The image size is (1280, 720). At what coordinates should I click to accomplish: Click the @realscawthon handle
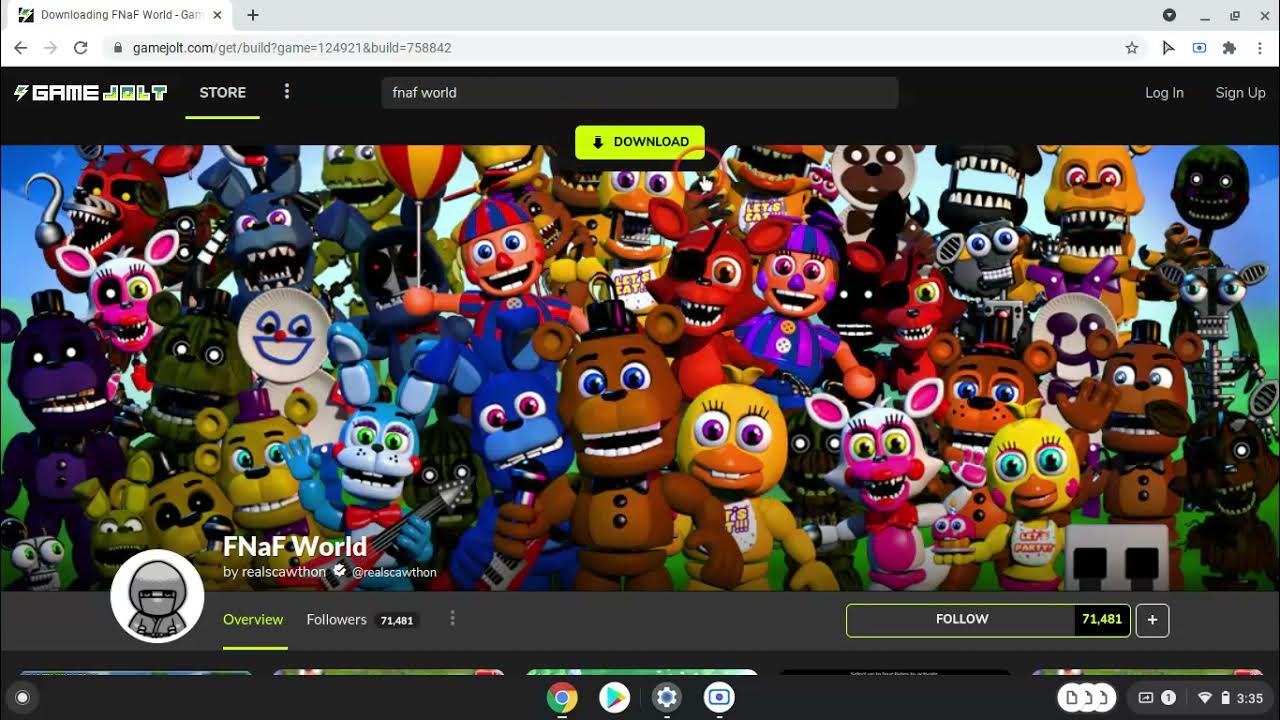point(394,572)
